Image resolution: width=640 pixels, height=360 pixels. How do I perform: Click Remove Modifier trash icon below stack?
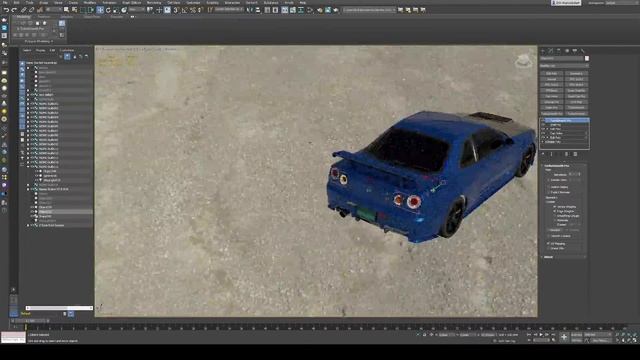(567, 154)
